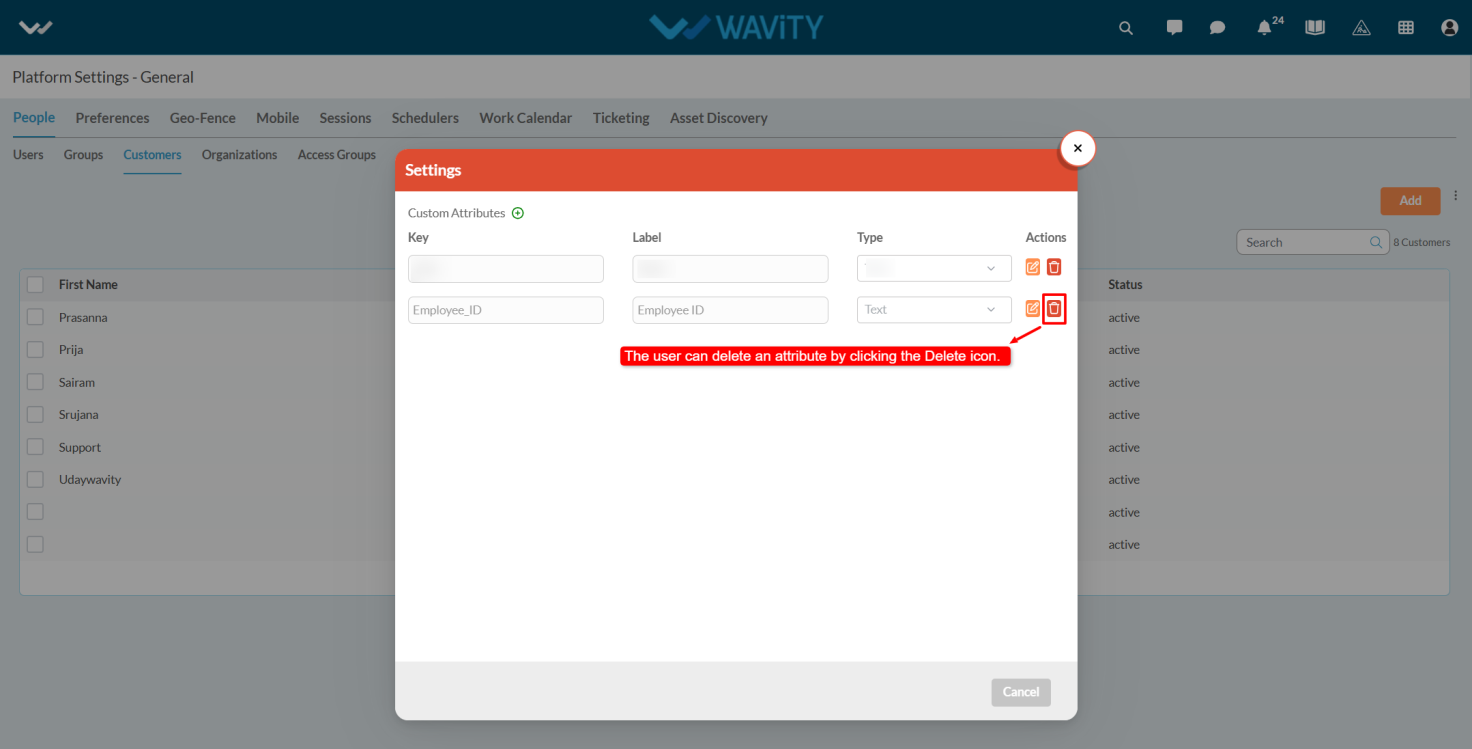The width and height of the screenshot is (1472, 749).
Task: Click the Cancel button in Settings dialog
Action: point(1021,692)
